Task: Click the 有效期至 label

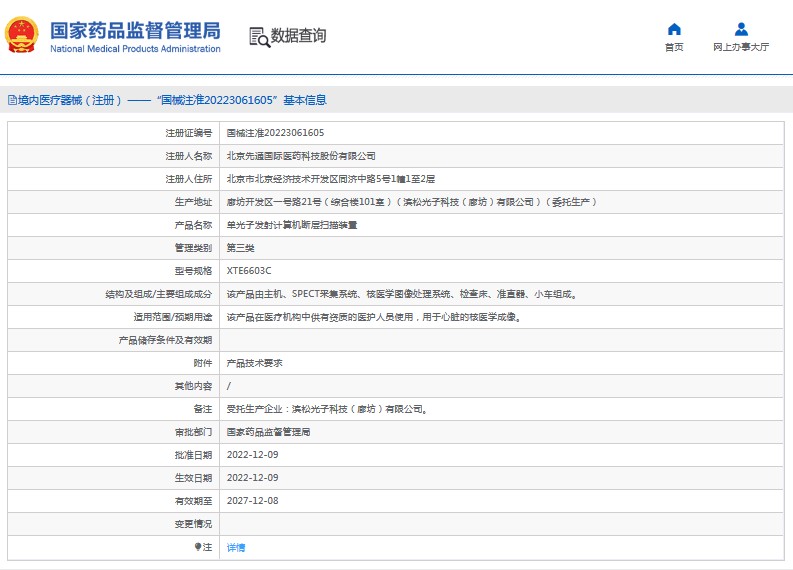Action: pos(193,501)
